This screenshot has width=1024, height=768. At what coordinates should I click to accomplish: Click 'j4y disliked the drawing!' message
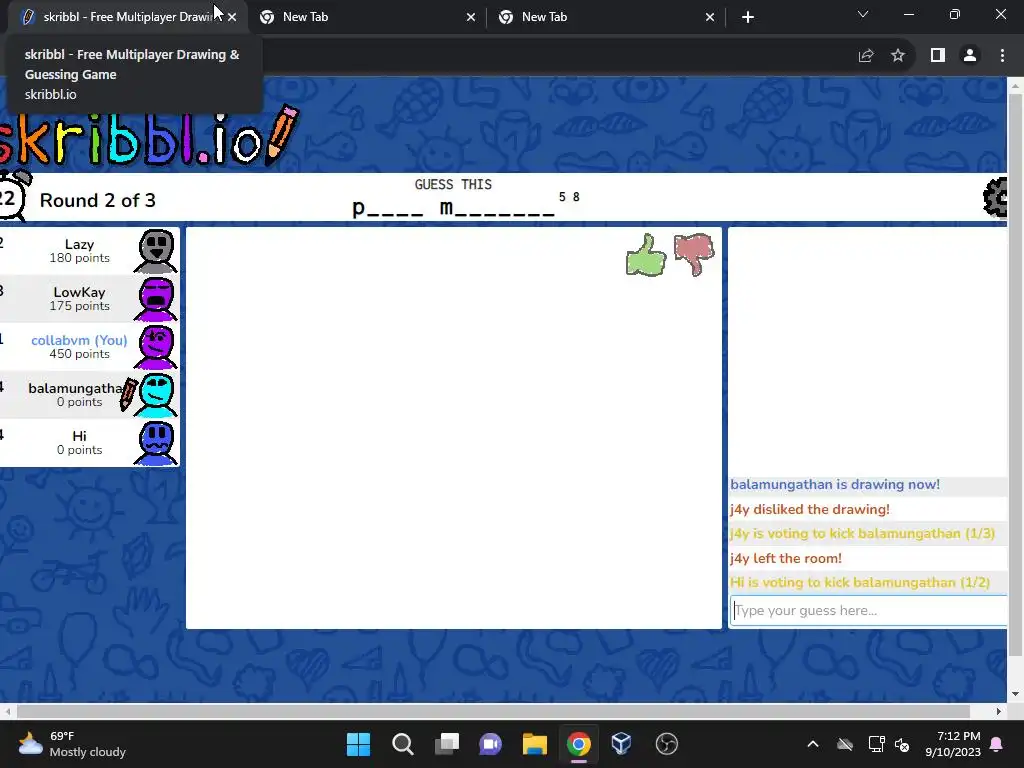click(x=810, y=509)
